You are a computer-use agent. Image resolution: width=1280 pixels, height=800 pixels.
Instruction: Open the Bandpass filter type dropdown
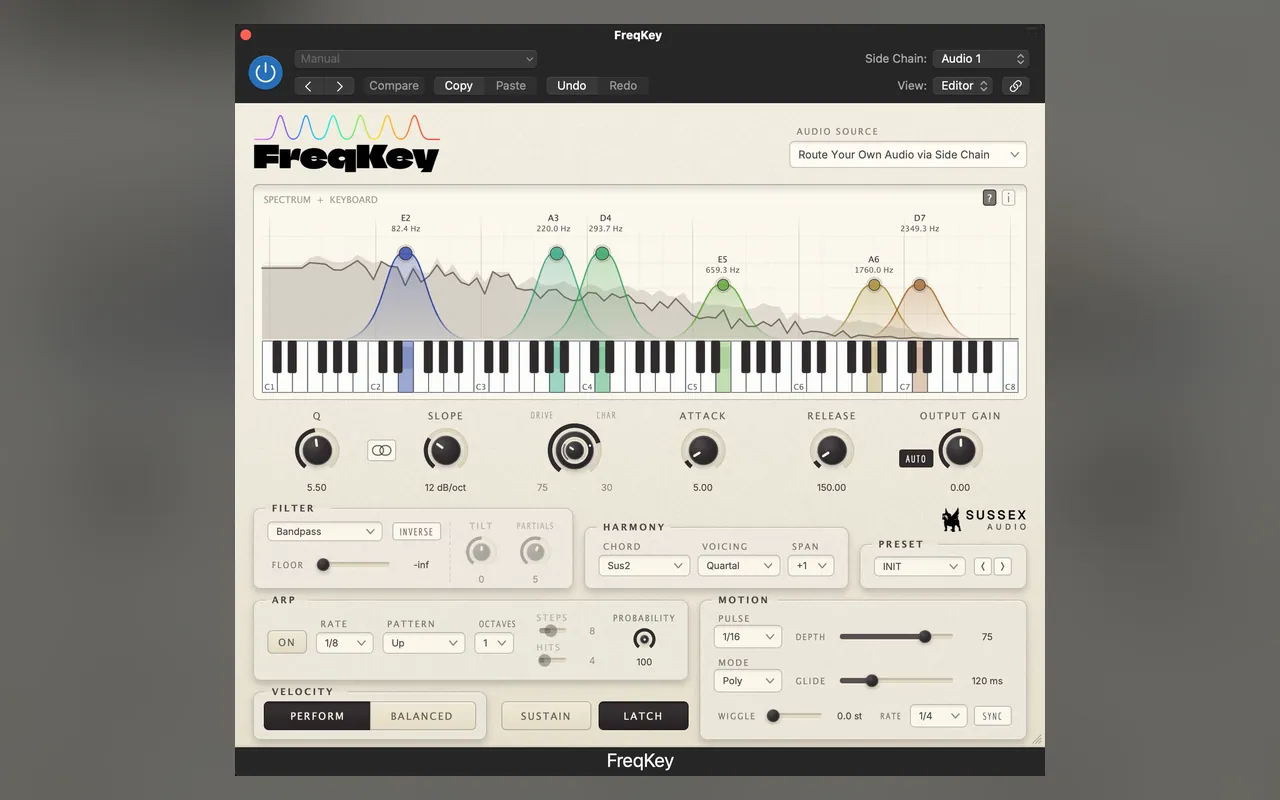324,532
